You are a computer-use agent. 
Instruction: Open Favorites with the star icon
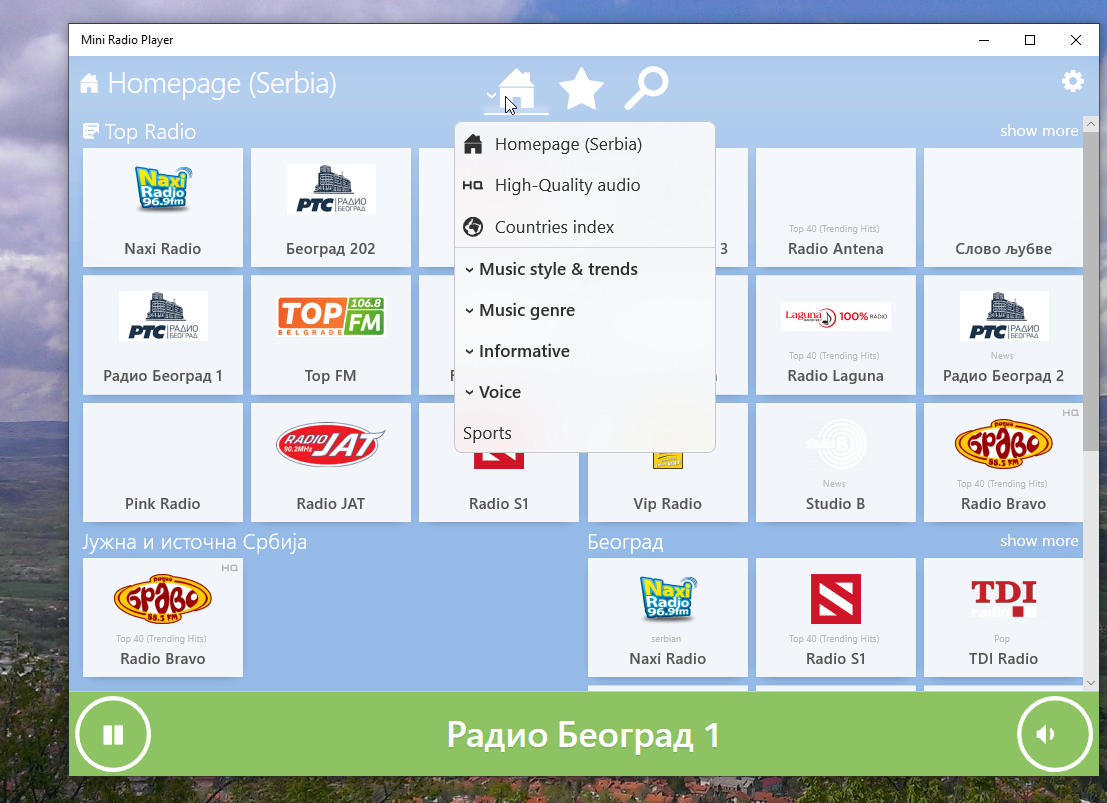581,89
